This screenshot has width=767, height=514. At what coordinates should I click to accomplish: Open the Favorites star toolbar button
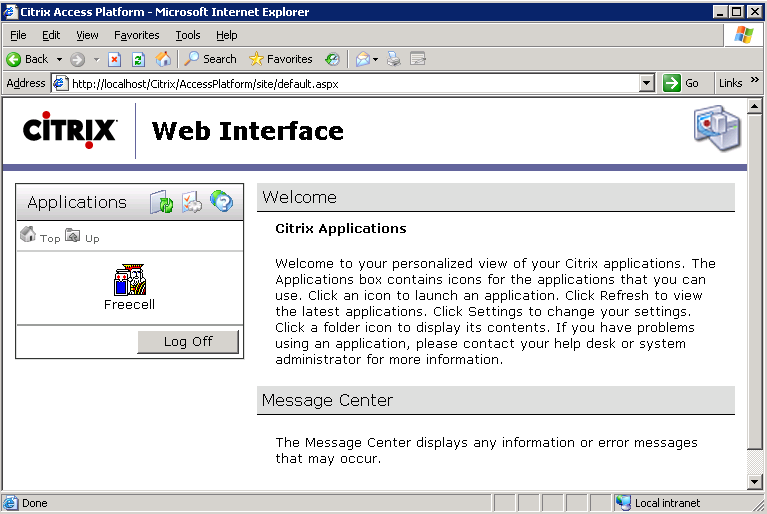tap(281, 59)
